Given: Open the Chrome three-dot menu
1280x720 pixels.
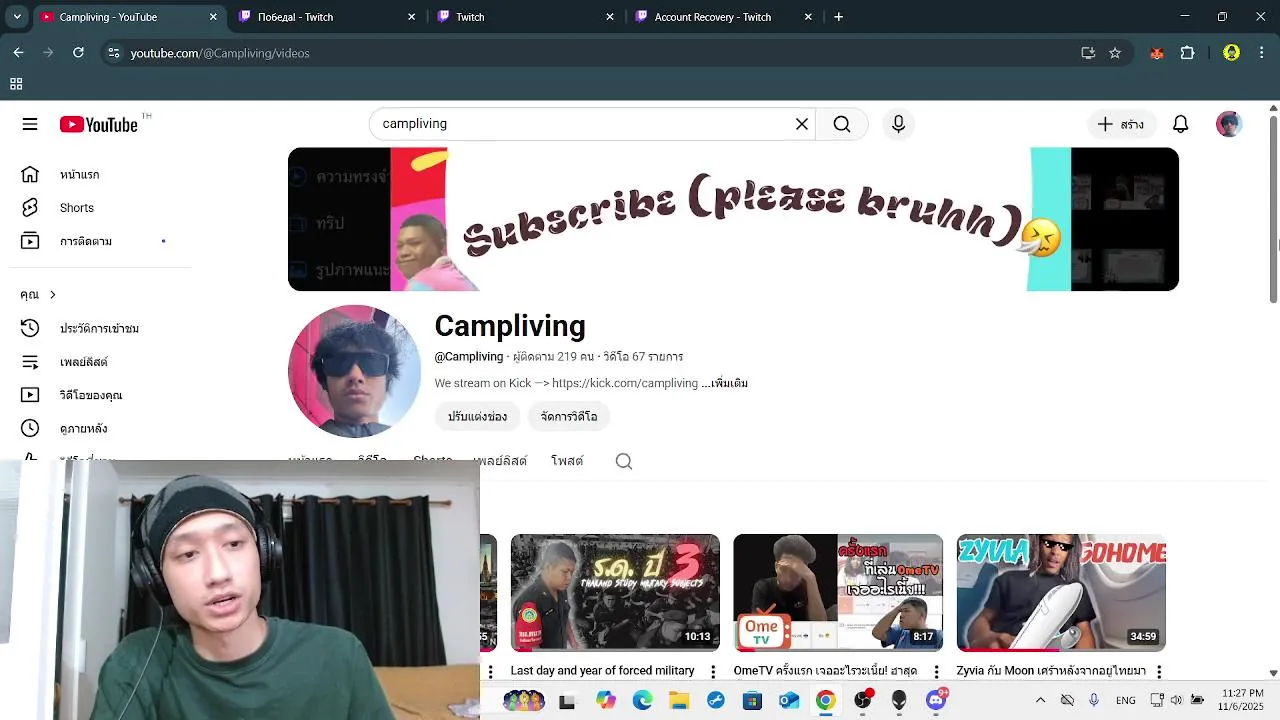Looking at the screenshot, I should coord(1261,53).
